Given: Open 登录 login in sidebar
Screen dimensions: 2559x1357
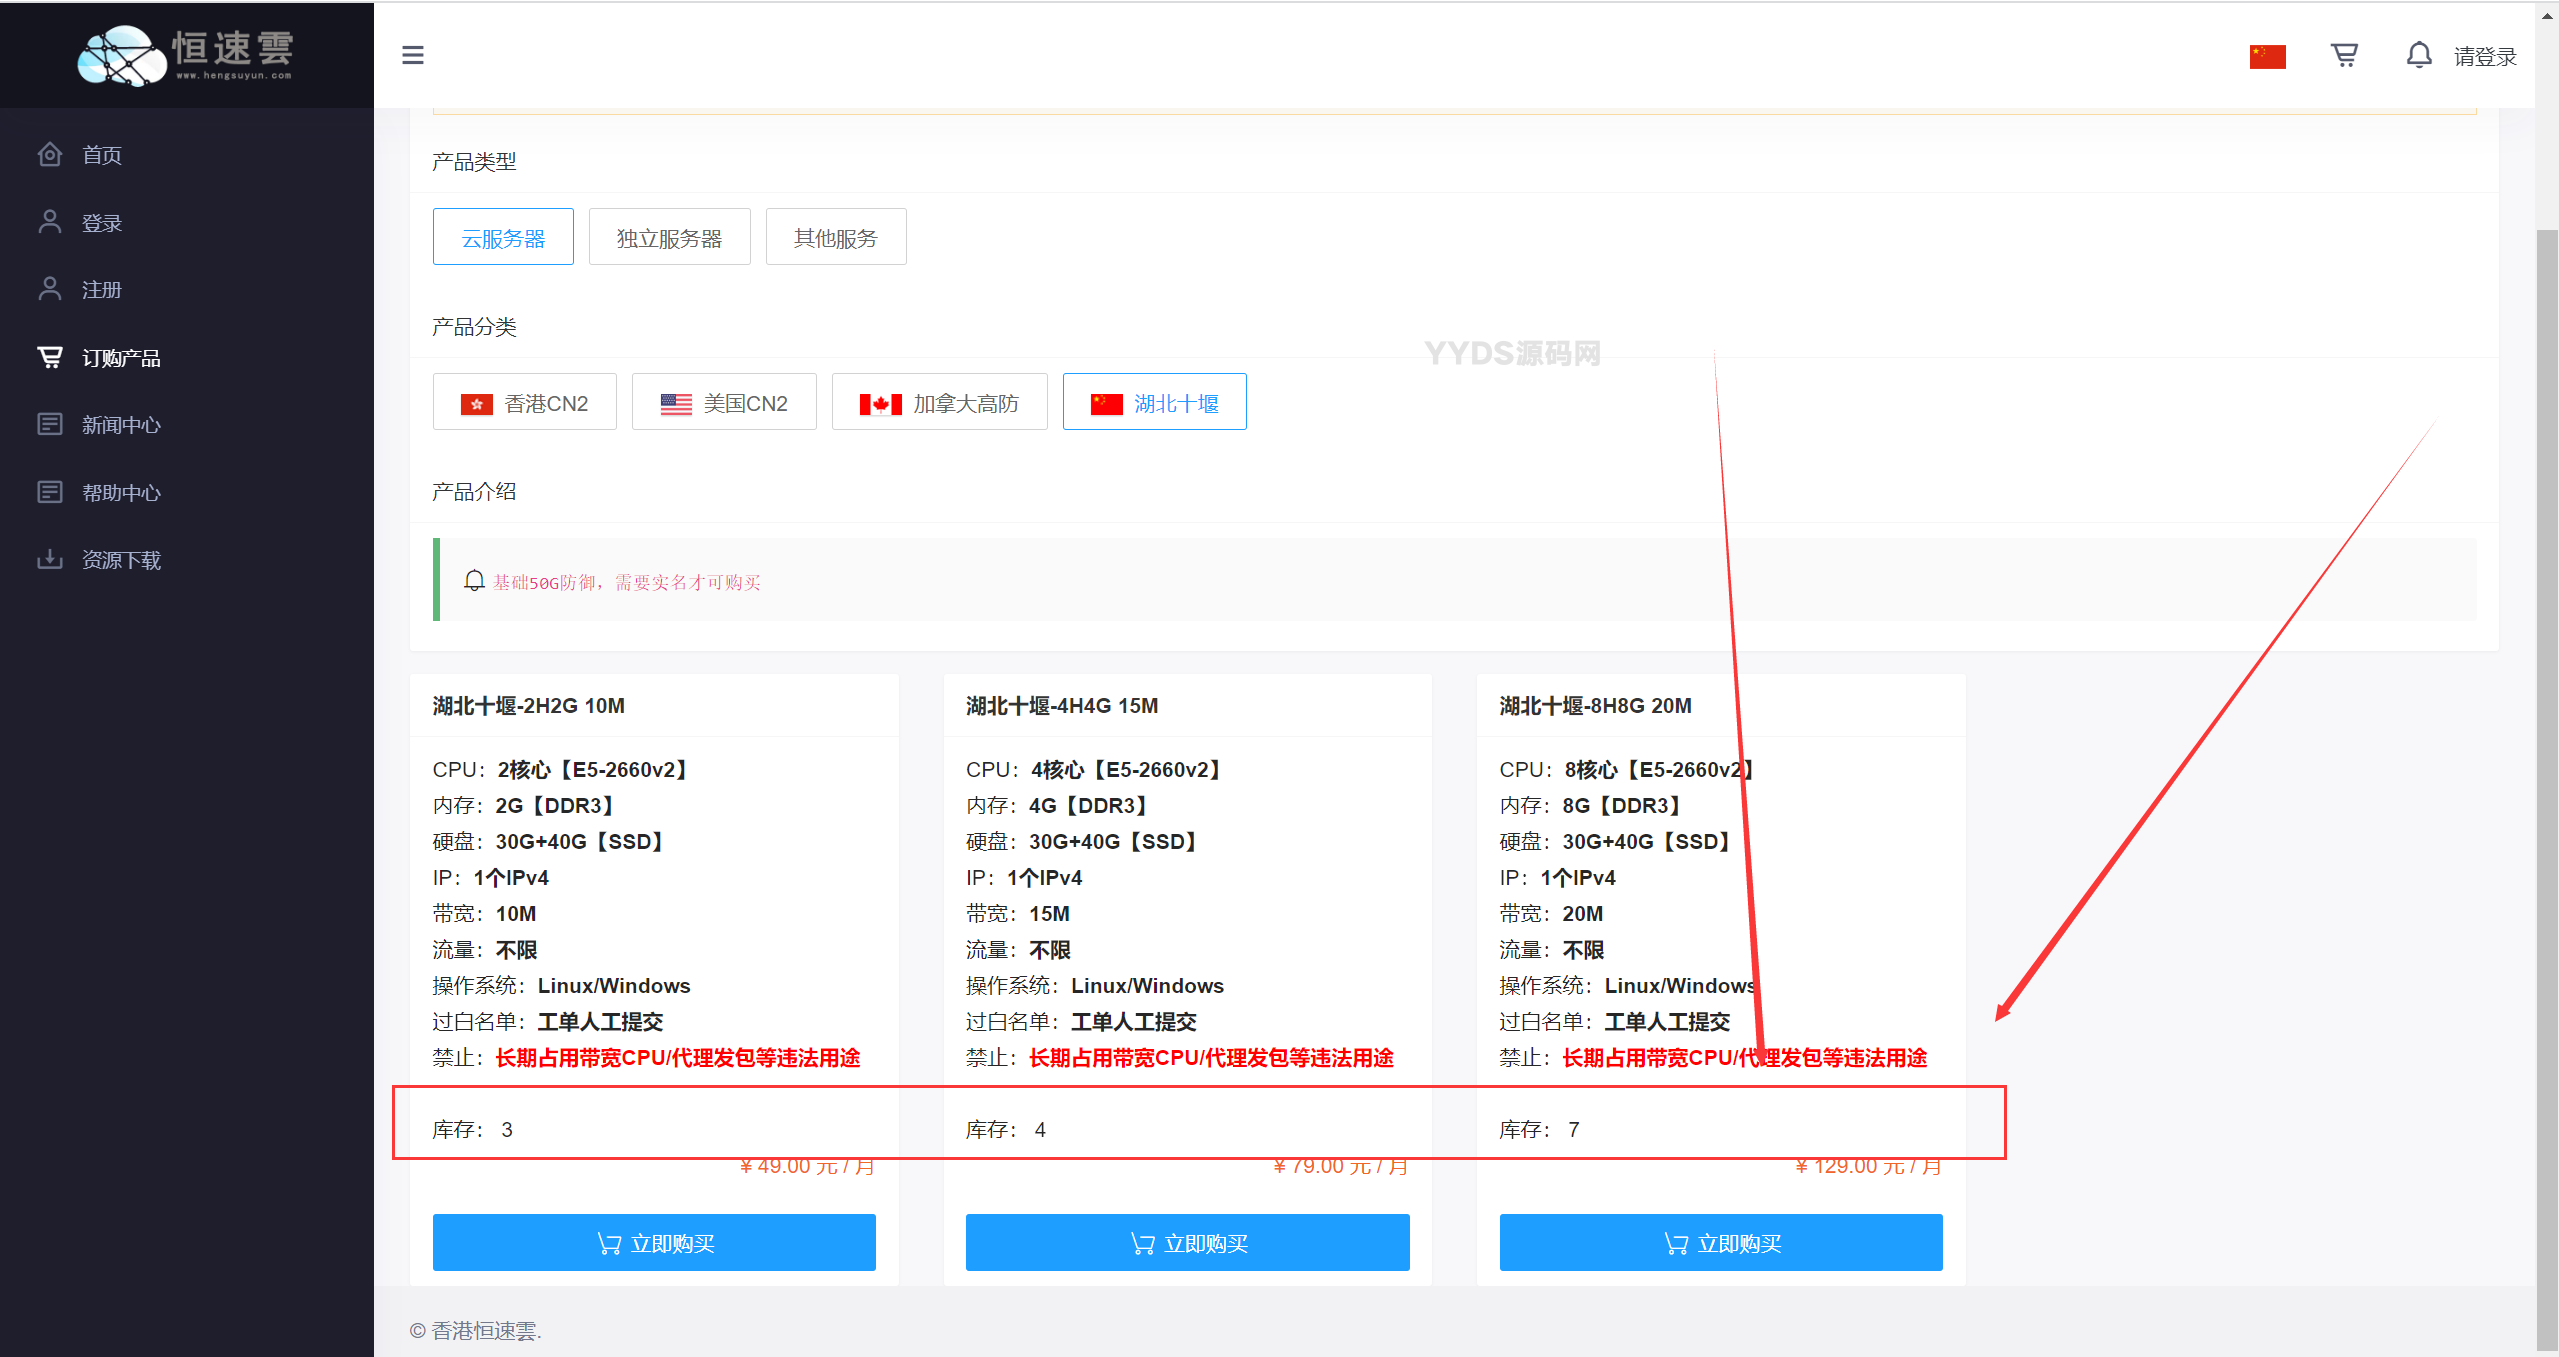Looking at the screenshot, I should tap(101, 223).
